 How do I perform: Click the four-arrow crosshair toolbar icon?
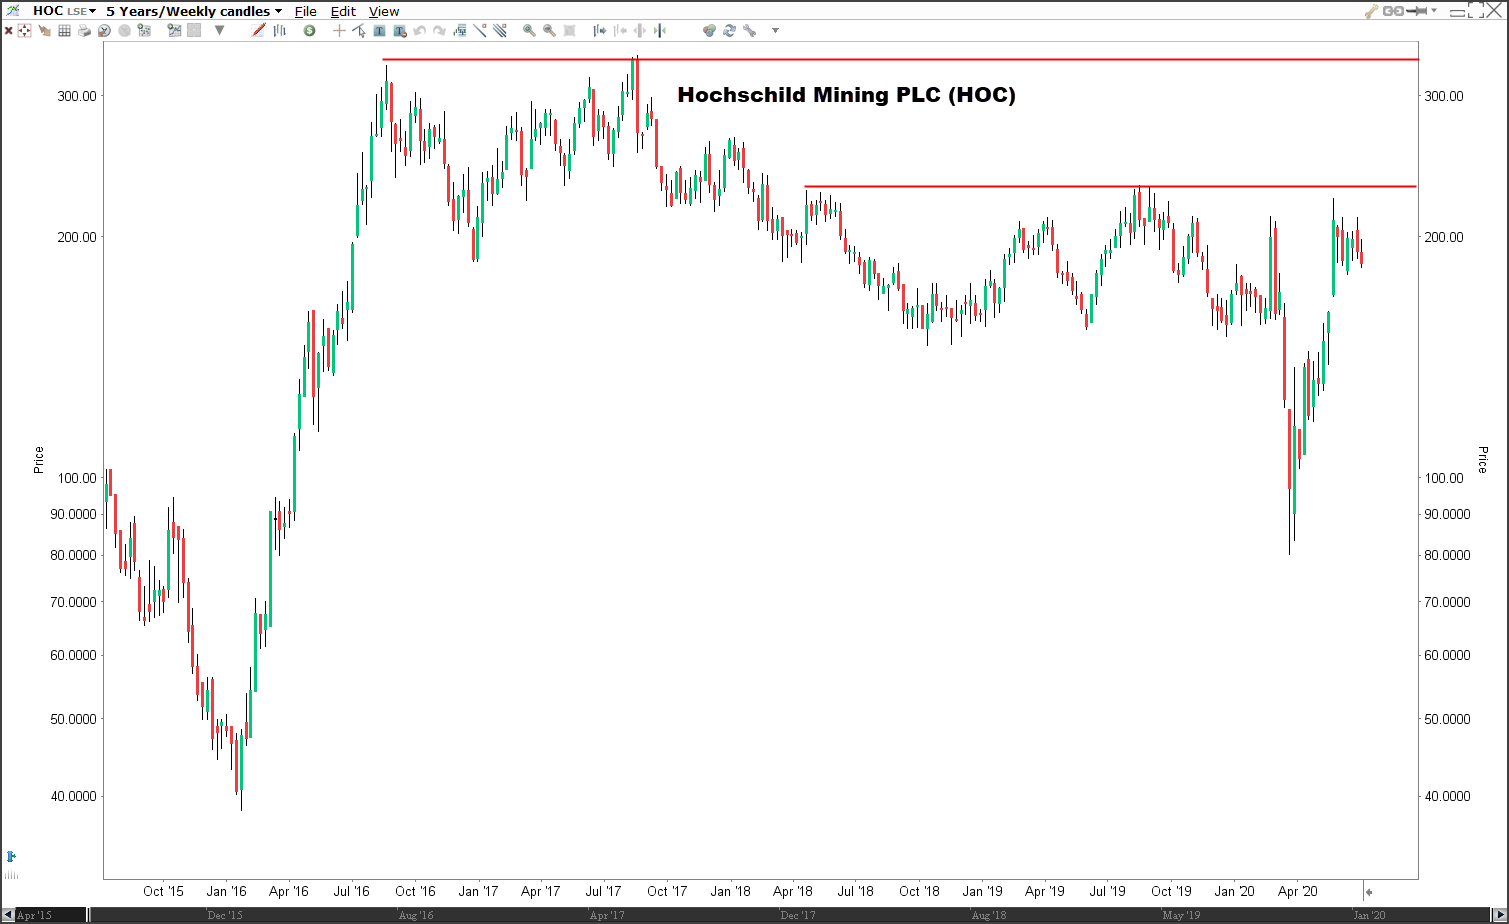coord(25,31)
